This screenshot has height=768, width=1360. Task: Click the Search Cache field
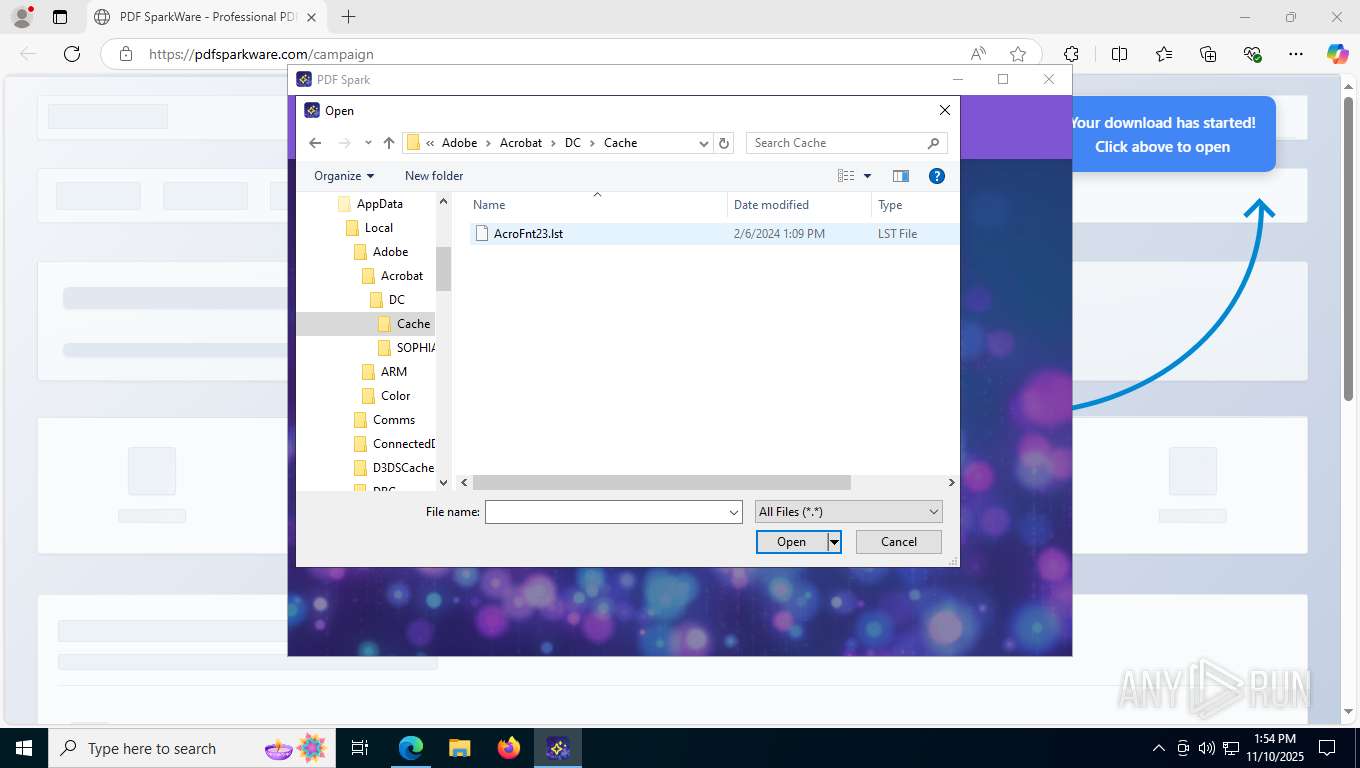pos(846,143)
